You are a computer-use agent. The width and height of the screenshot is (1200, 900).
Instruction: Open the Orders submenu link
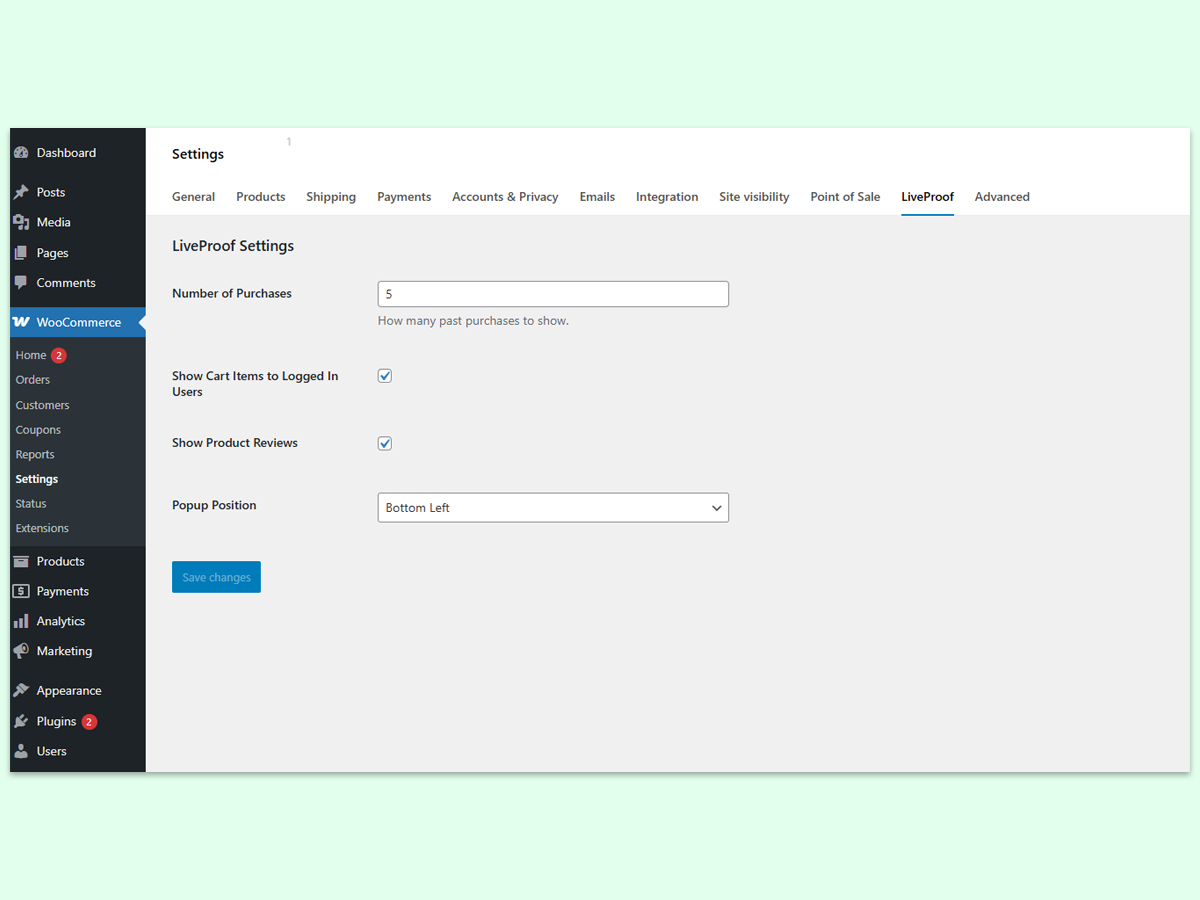pyautogui.click(x=33, y=380)
